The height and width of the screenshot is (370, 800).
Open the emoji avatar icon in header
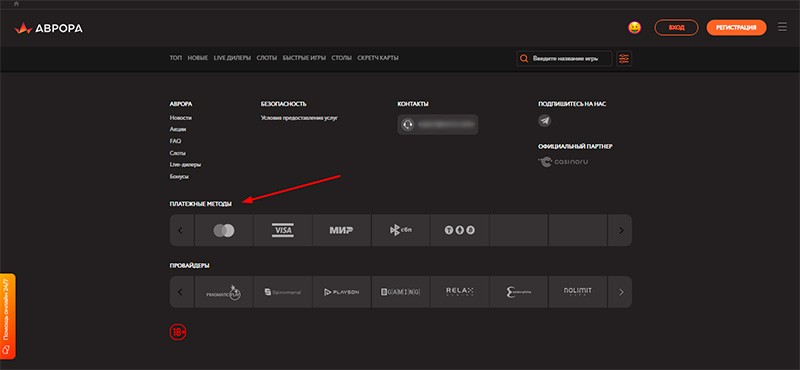point(634,28)
